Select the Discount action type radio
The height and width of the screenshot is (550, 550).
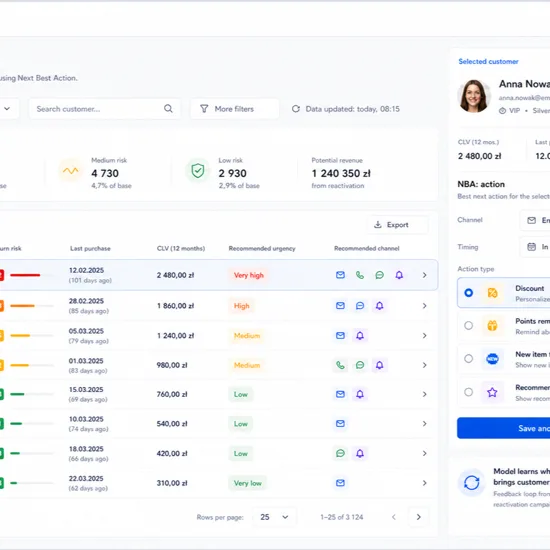[x=468, y=293]
